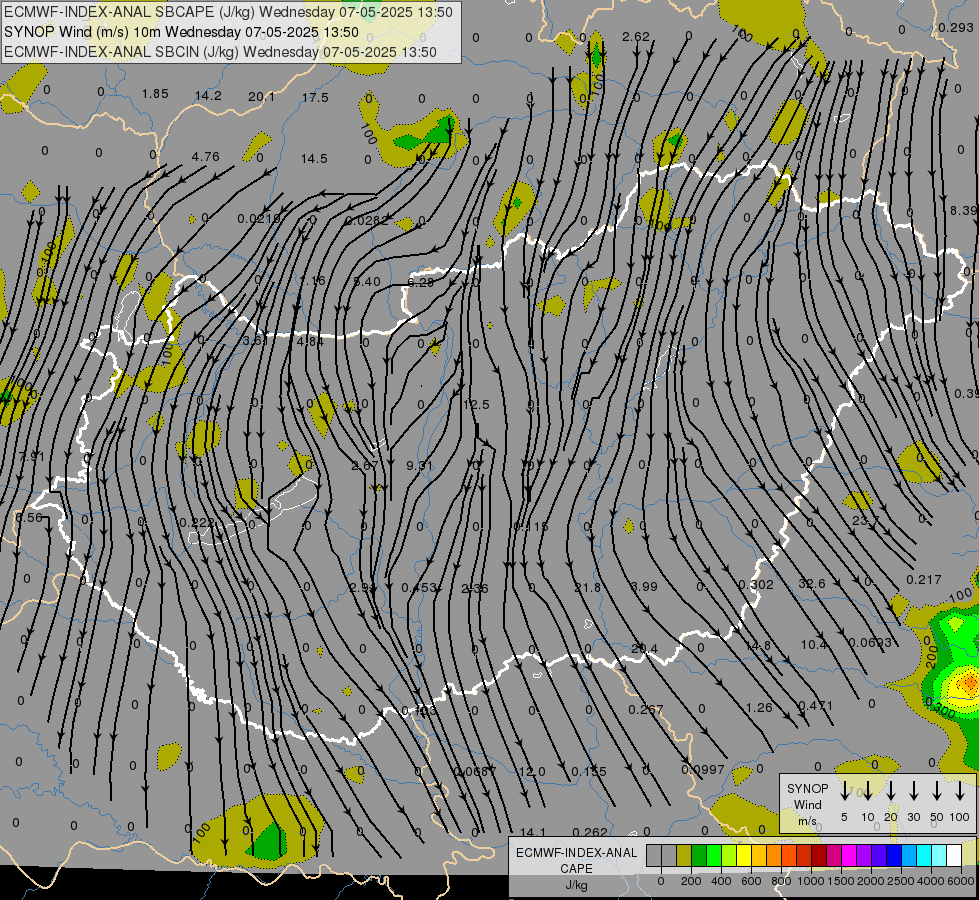This screenshot has width=979, height=900.
Task: Click the 4.84 map value
Action: (310, 342)
